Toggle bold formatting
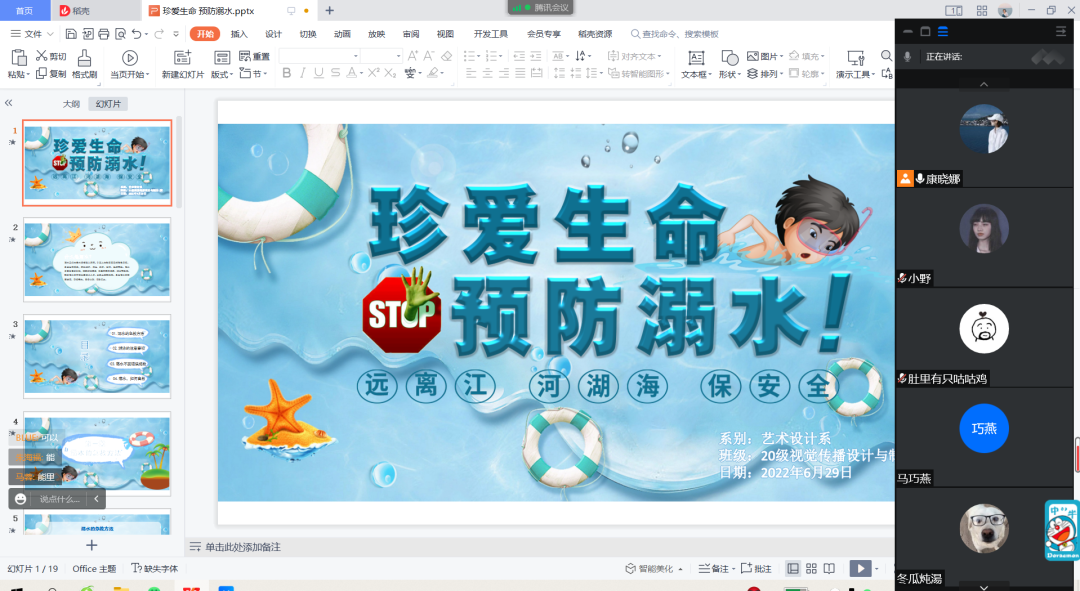Image resolution: width=1080 pixels, height=591 pixels. pos(286,71)
